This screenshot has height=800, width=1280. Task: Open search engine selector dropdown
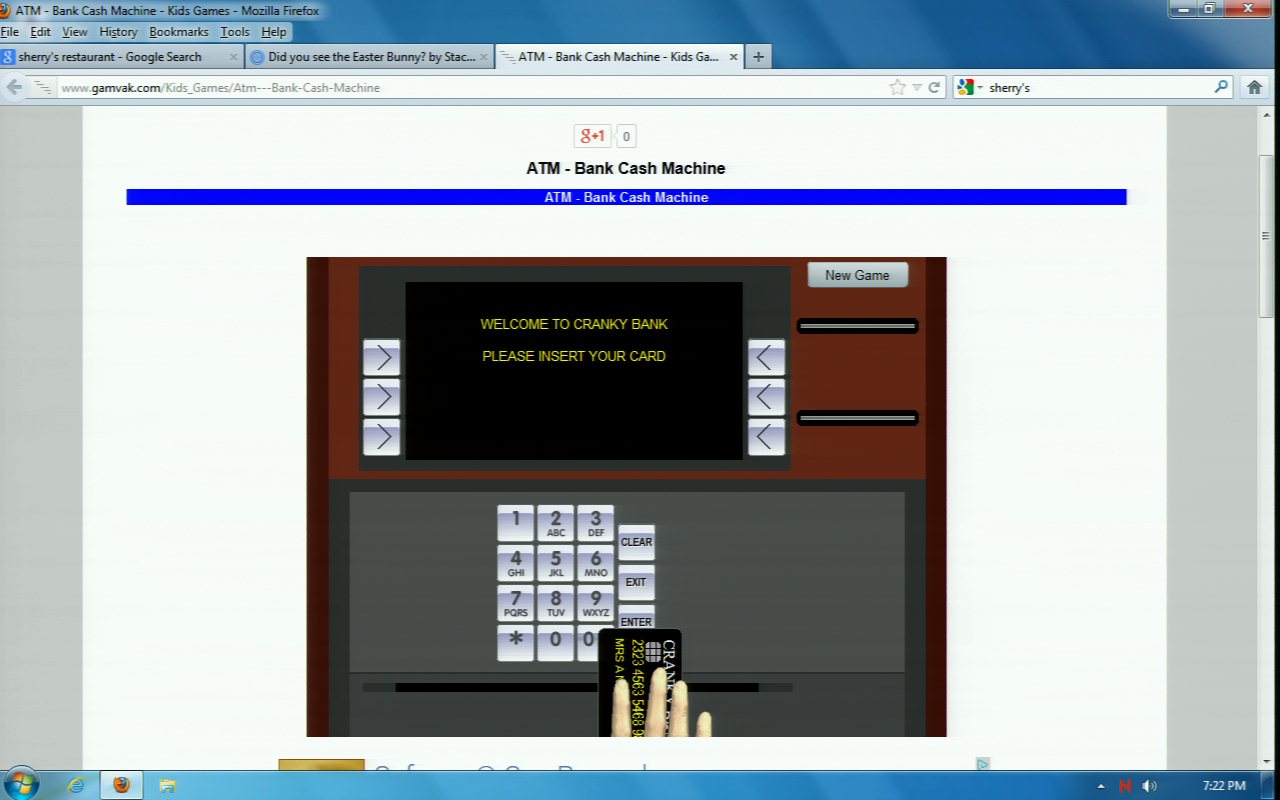tap(970, 87)
